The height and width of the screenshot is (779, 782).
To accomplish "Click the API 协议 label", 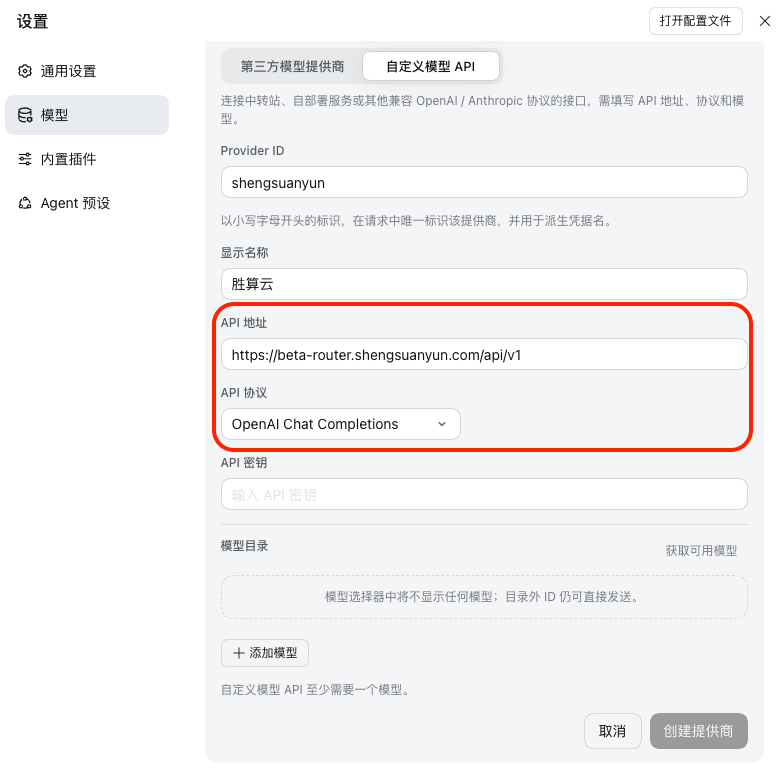I will pos(244,392).
